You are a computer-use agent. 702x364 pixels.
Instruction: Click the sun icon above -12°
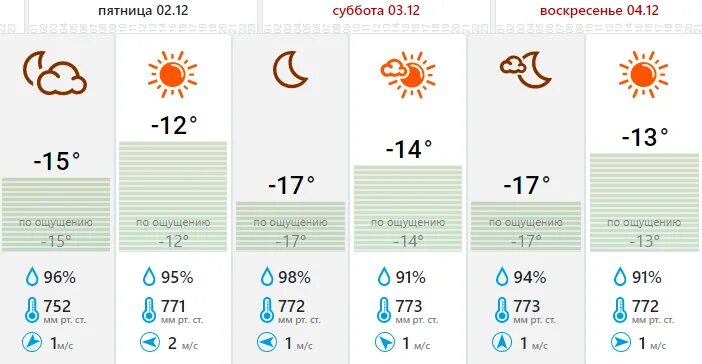tap(173, 74)
